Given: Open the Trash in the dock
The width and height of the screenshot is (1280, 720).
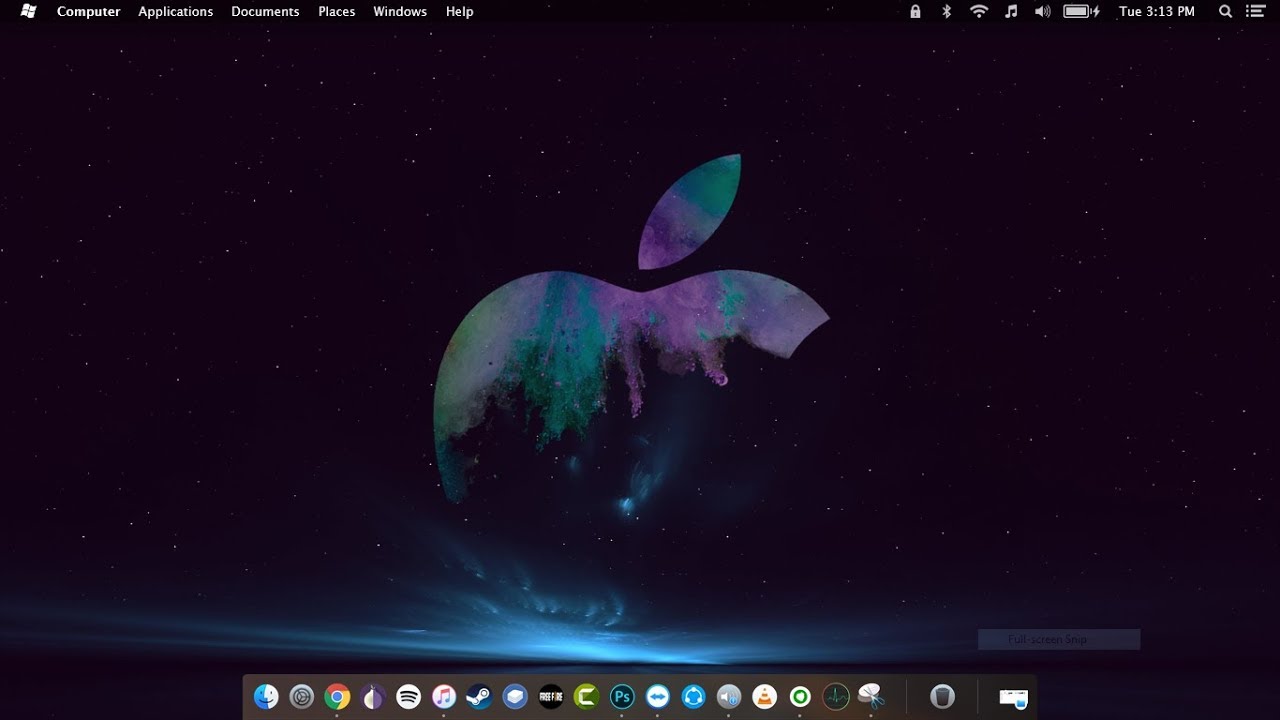Looking at the screenshot, I should [942, 697].
